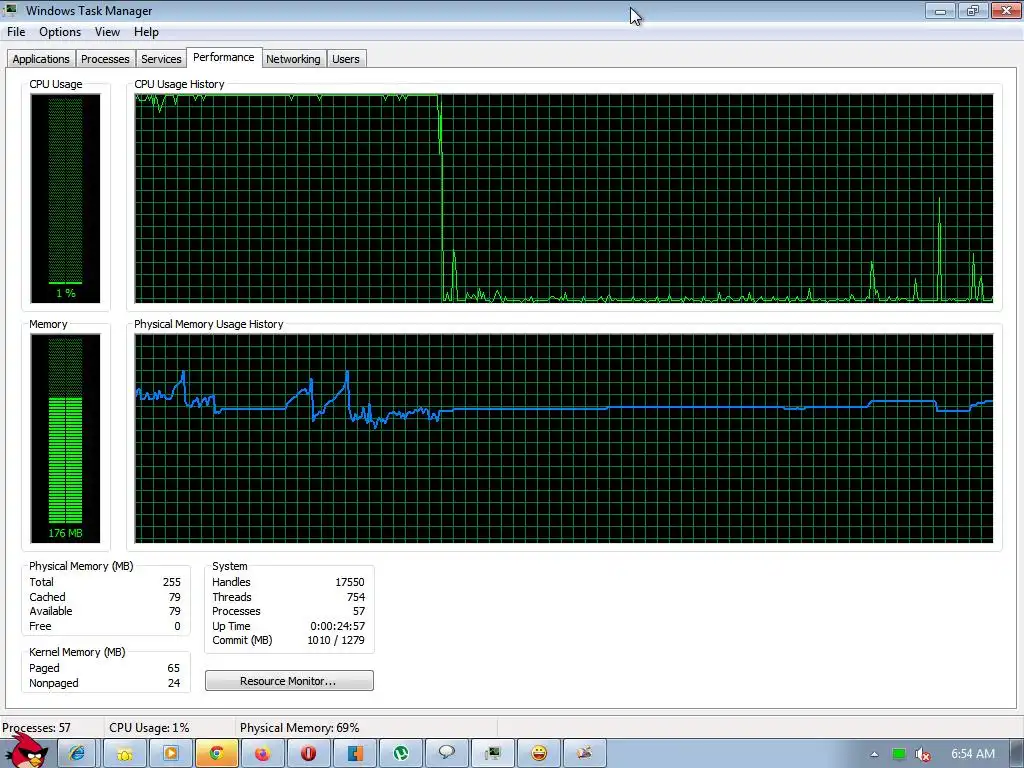
Task: Select the Task Manager taskbar icon
Action: click(493, 754)
